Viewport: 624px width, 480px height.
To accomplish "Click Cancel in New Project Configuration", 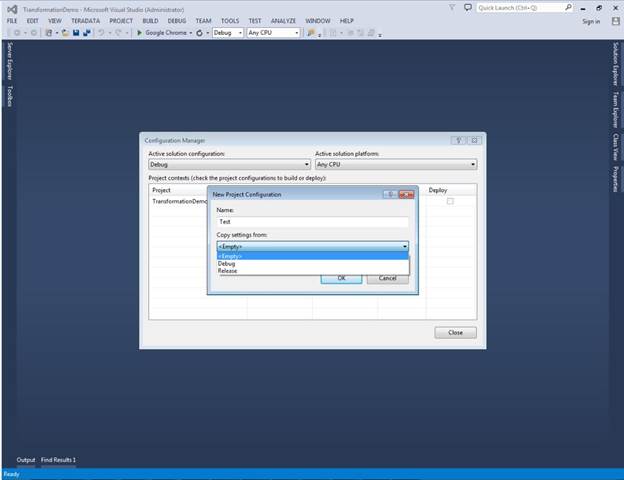I will click(388, 278).
